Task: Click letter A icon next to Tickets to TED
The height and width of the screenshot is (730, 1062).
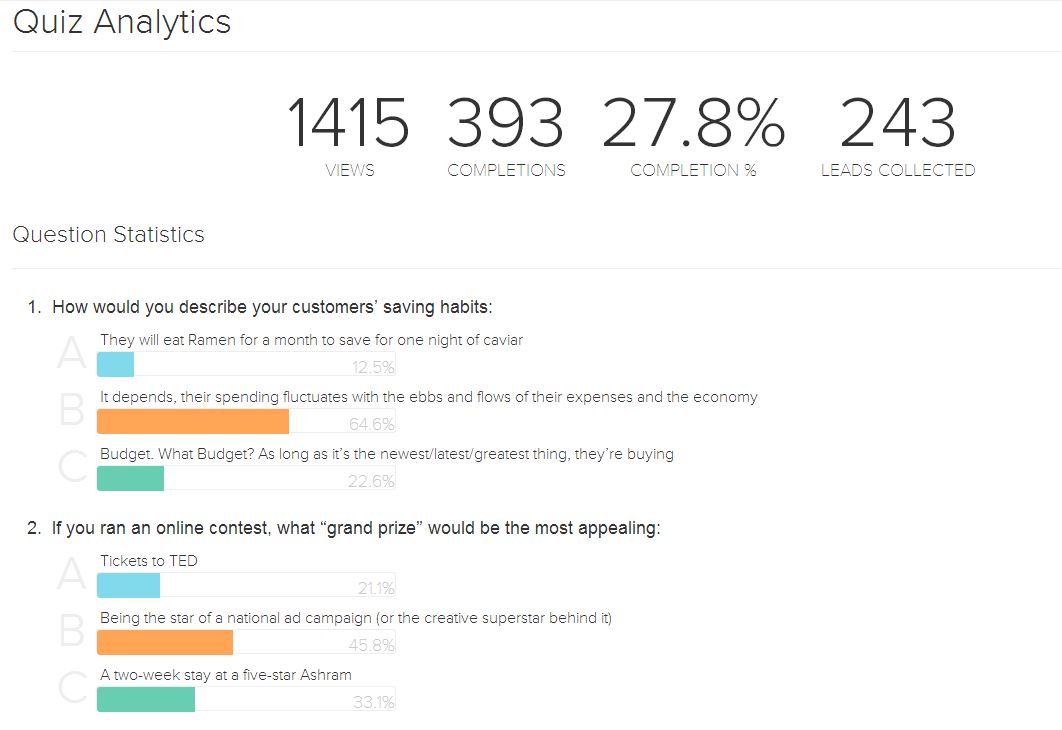Action: coord(72,574)
